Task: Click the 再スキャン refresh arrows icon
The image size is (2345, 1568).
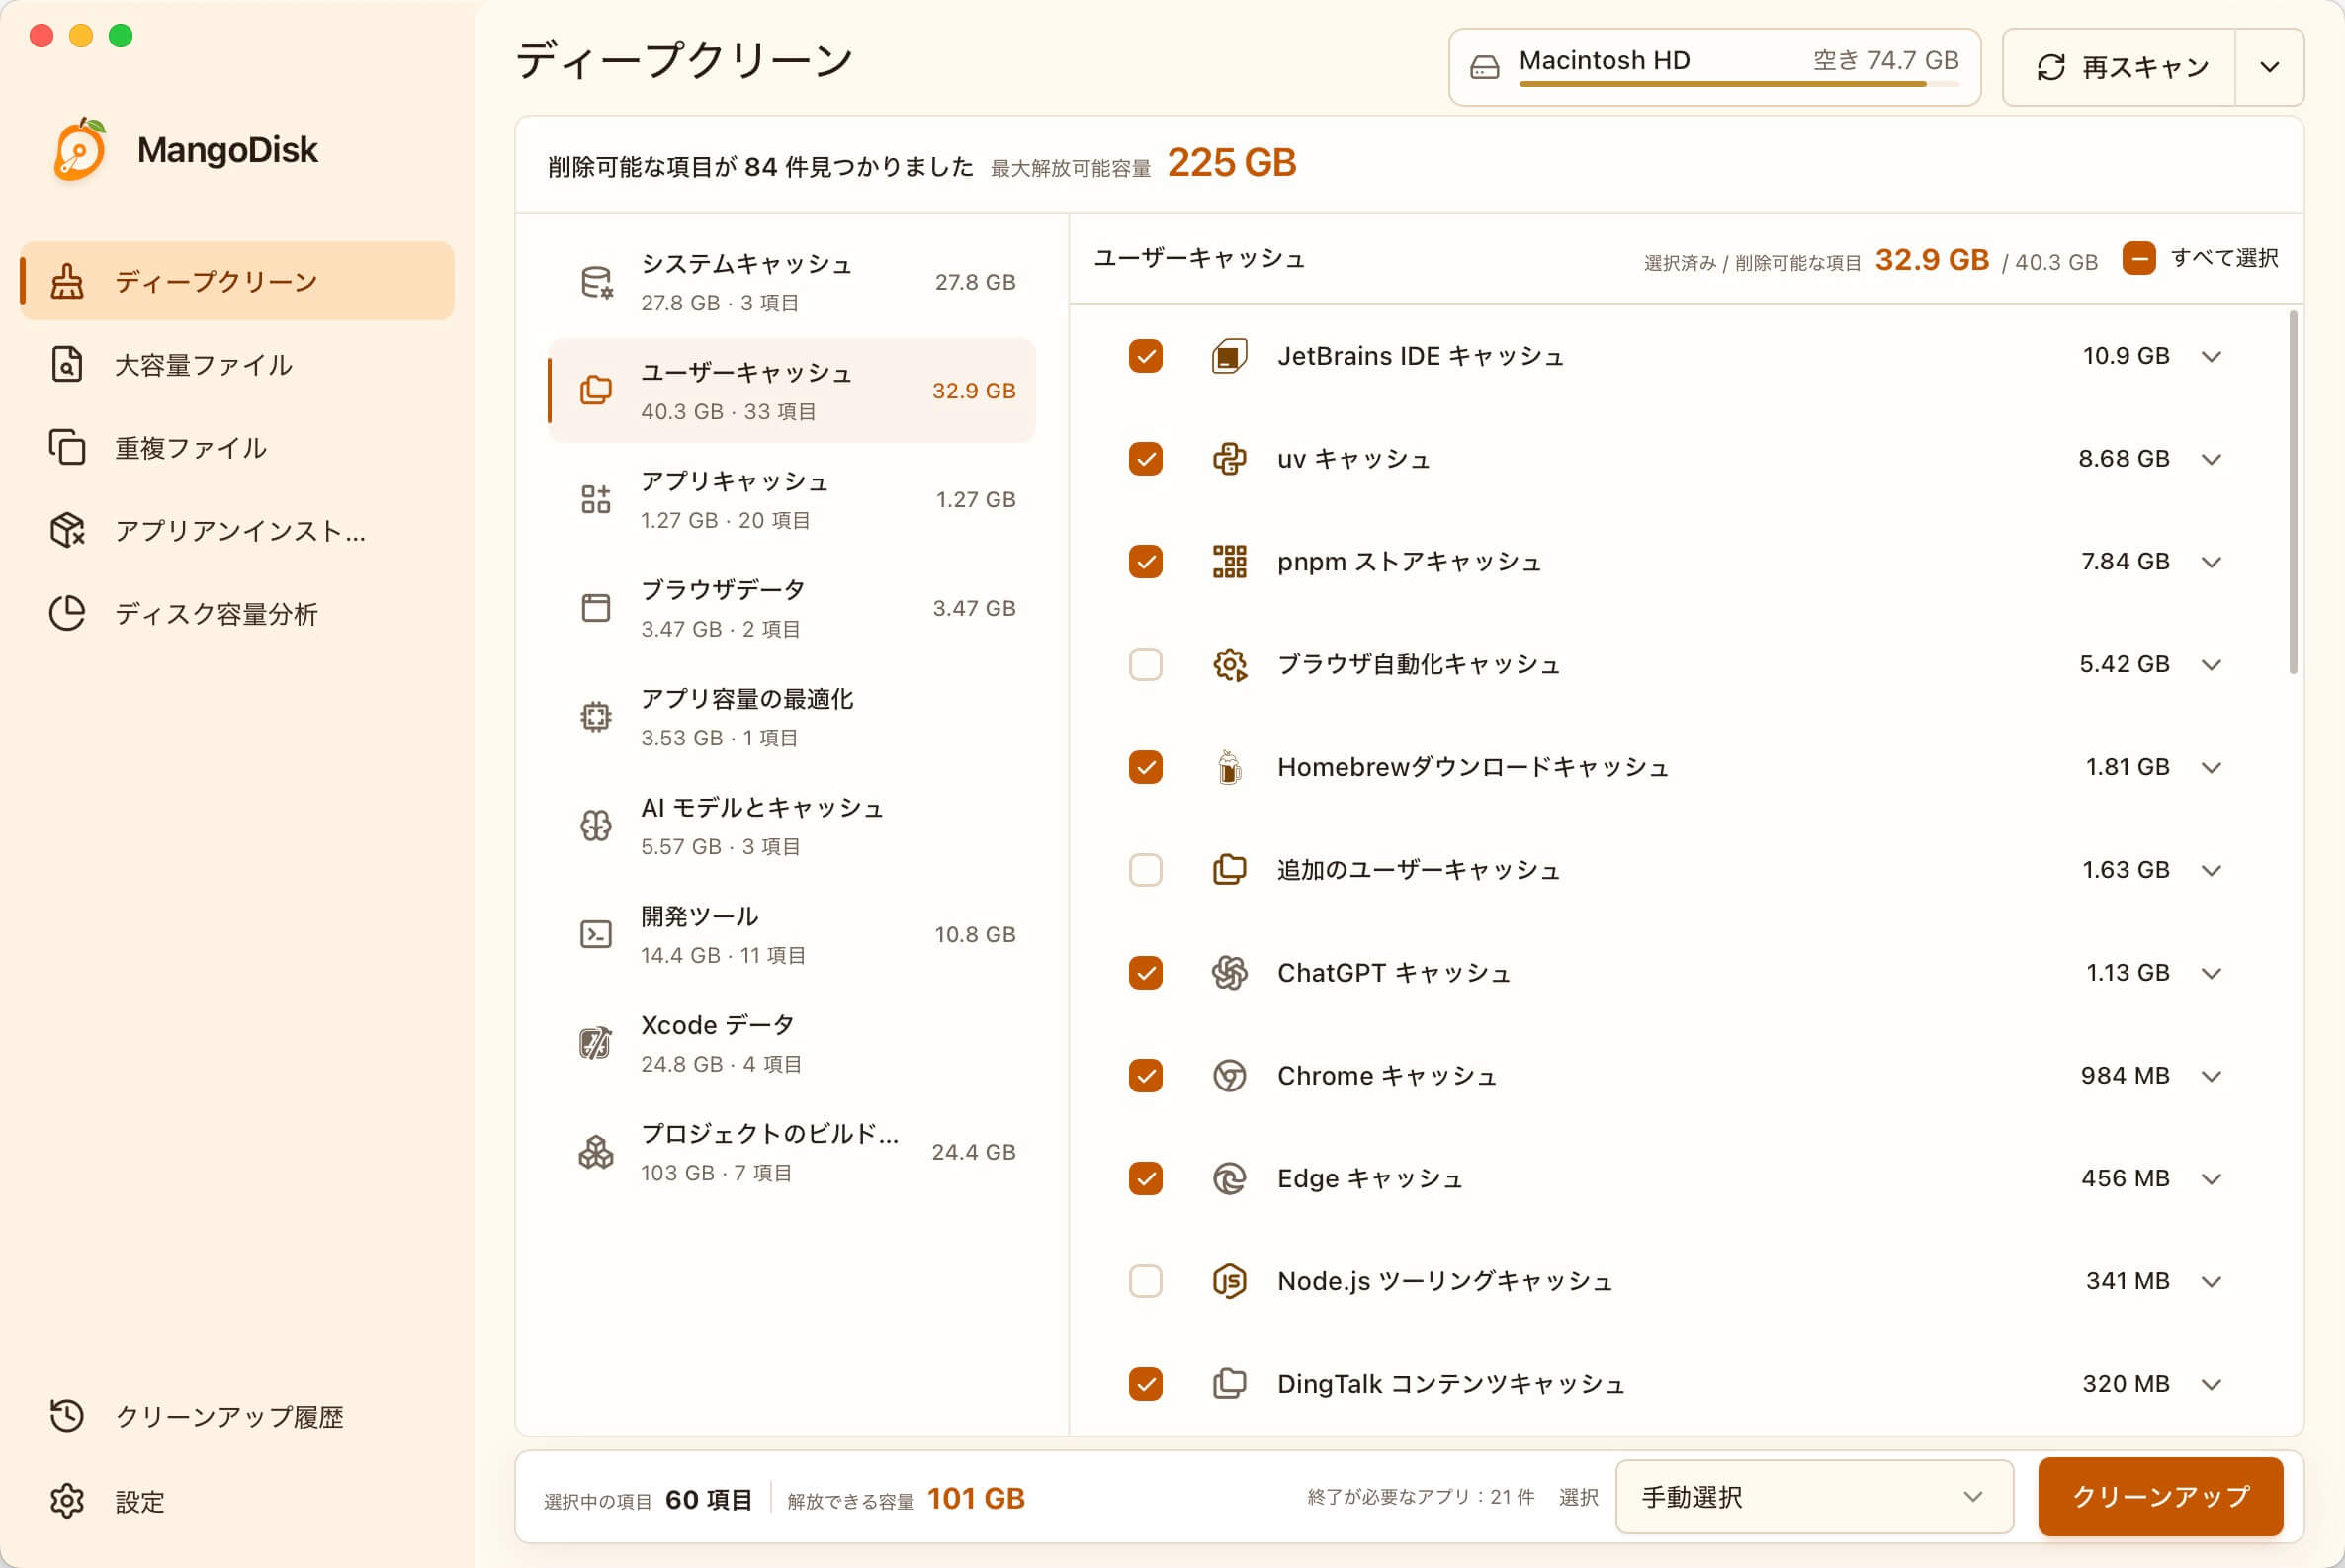Action: coord(2051,68)
